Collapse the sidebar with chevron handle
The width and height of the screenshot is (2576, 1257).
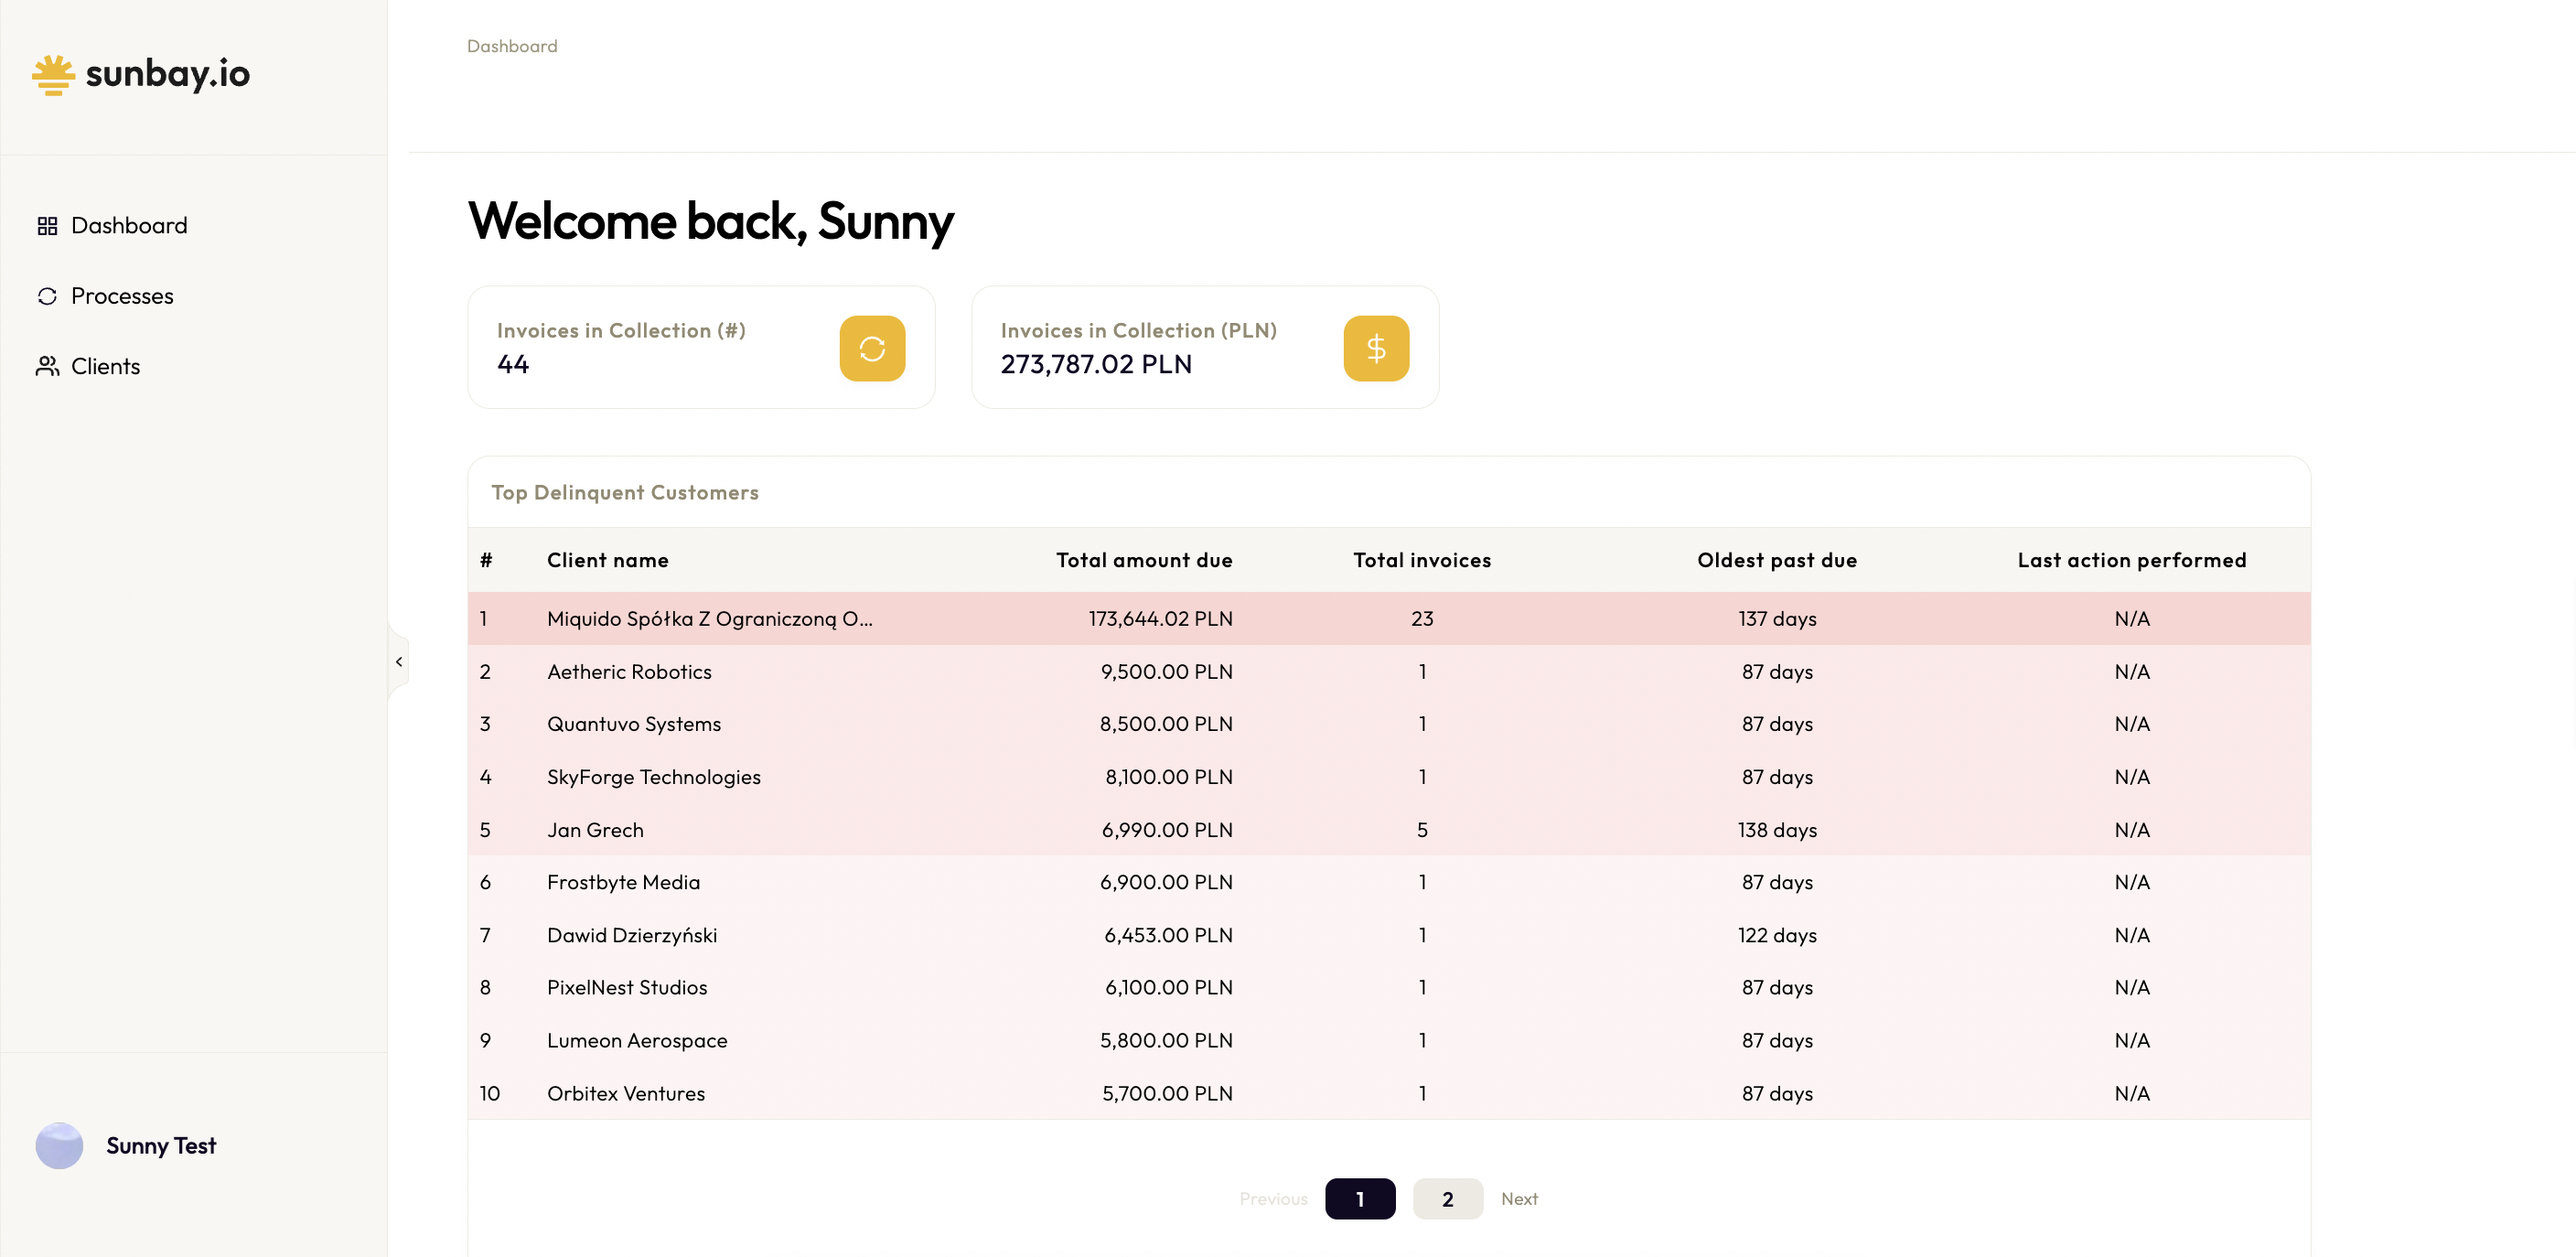click(399, 661)
